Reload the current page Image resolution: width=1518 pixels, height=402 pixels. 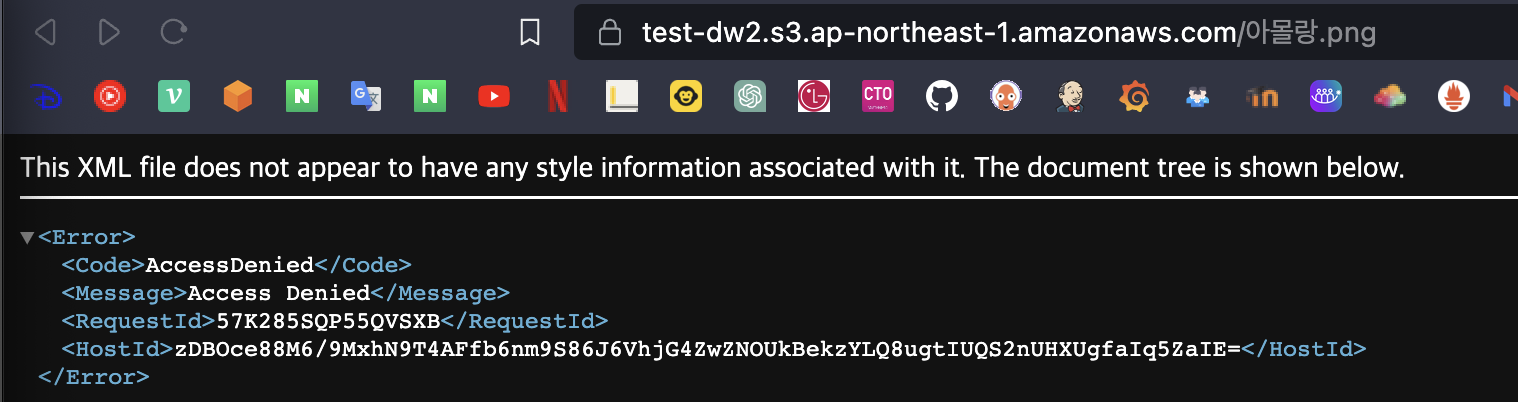click(174, 32)
